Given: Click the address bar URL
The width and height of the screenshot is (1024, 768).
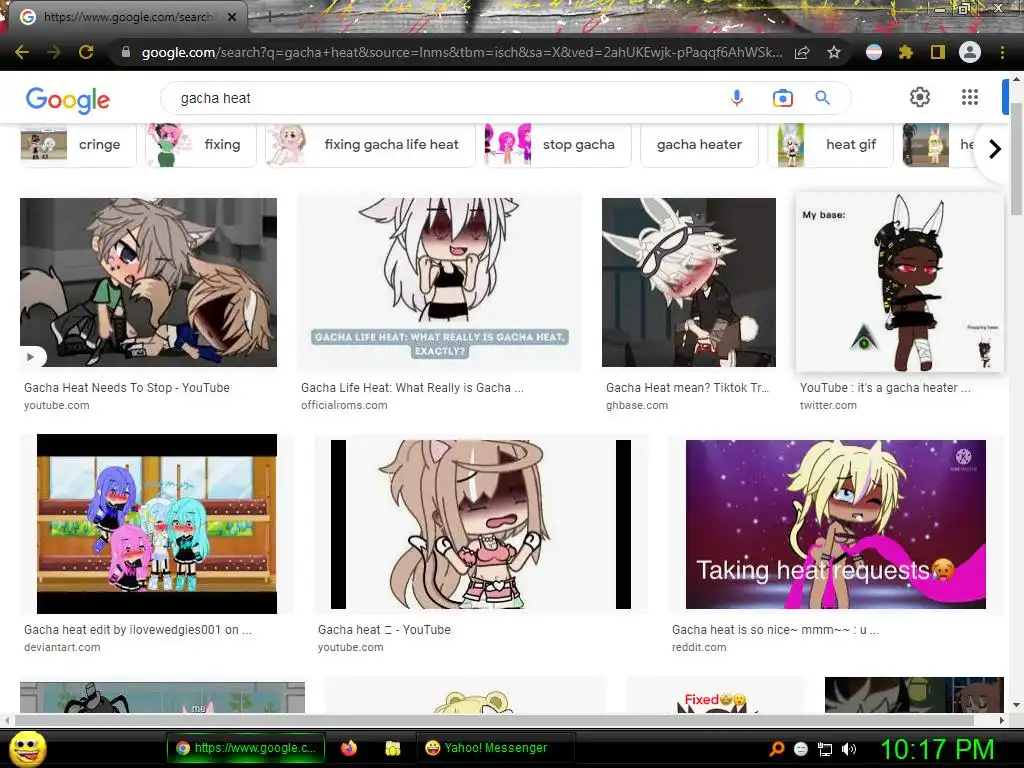Looking at the screenshot, I should (461, 52).
